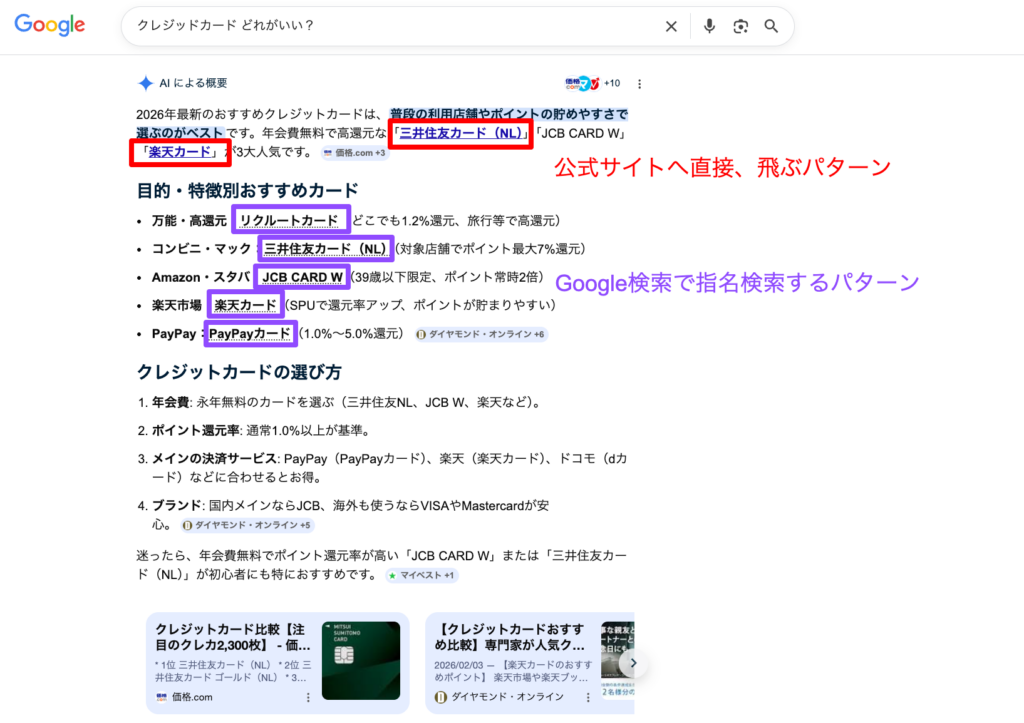
Task: Open 三井住友カード（NL） link in intro paragraph
Action: (459, 133)
